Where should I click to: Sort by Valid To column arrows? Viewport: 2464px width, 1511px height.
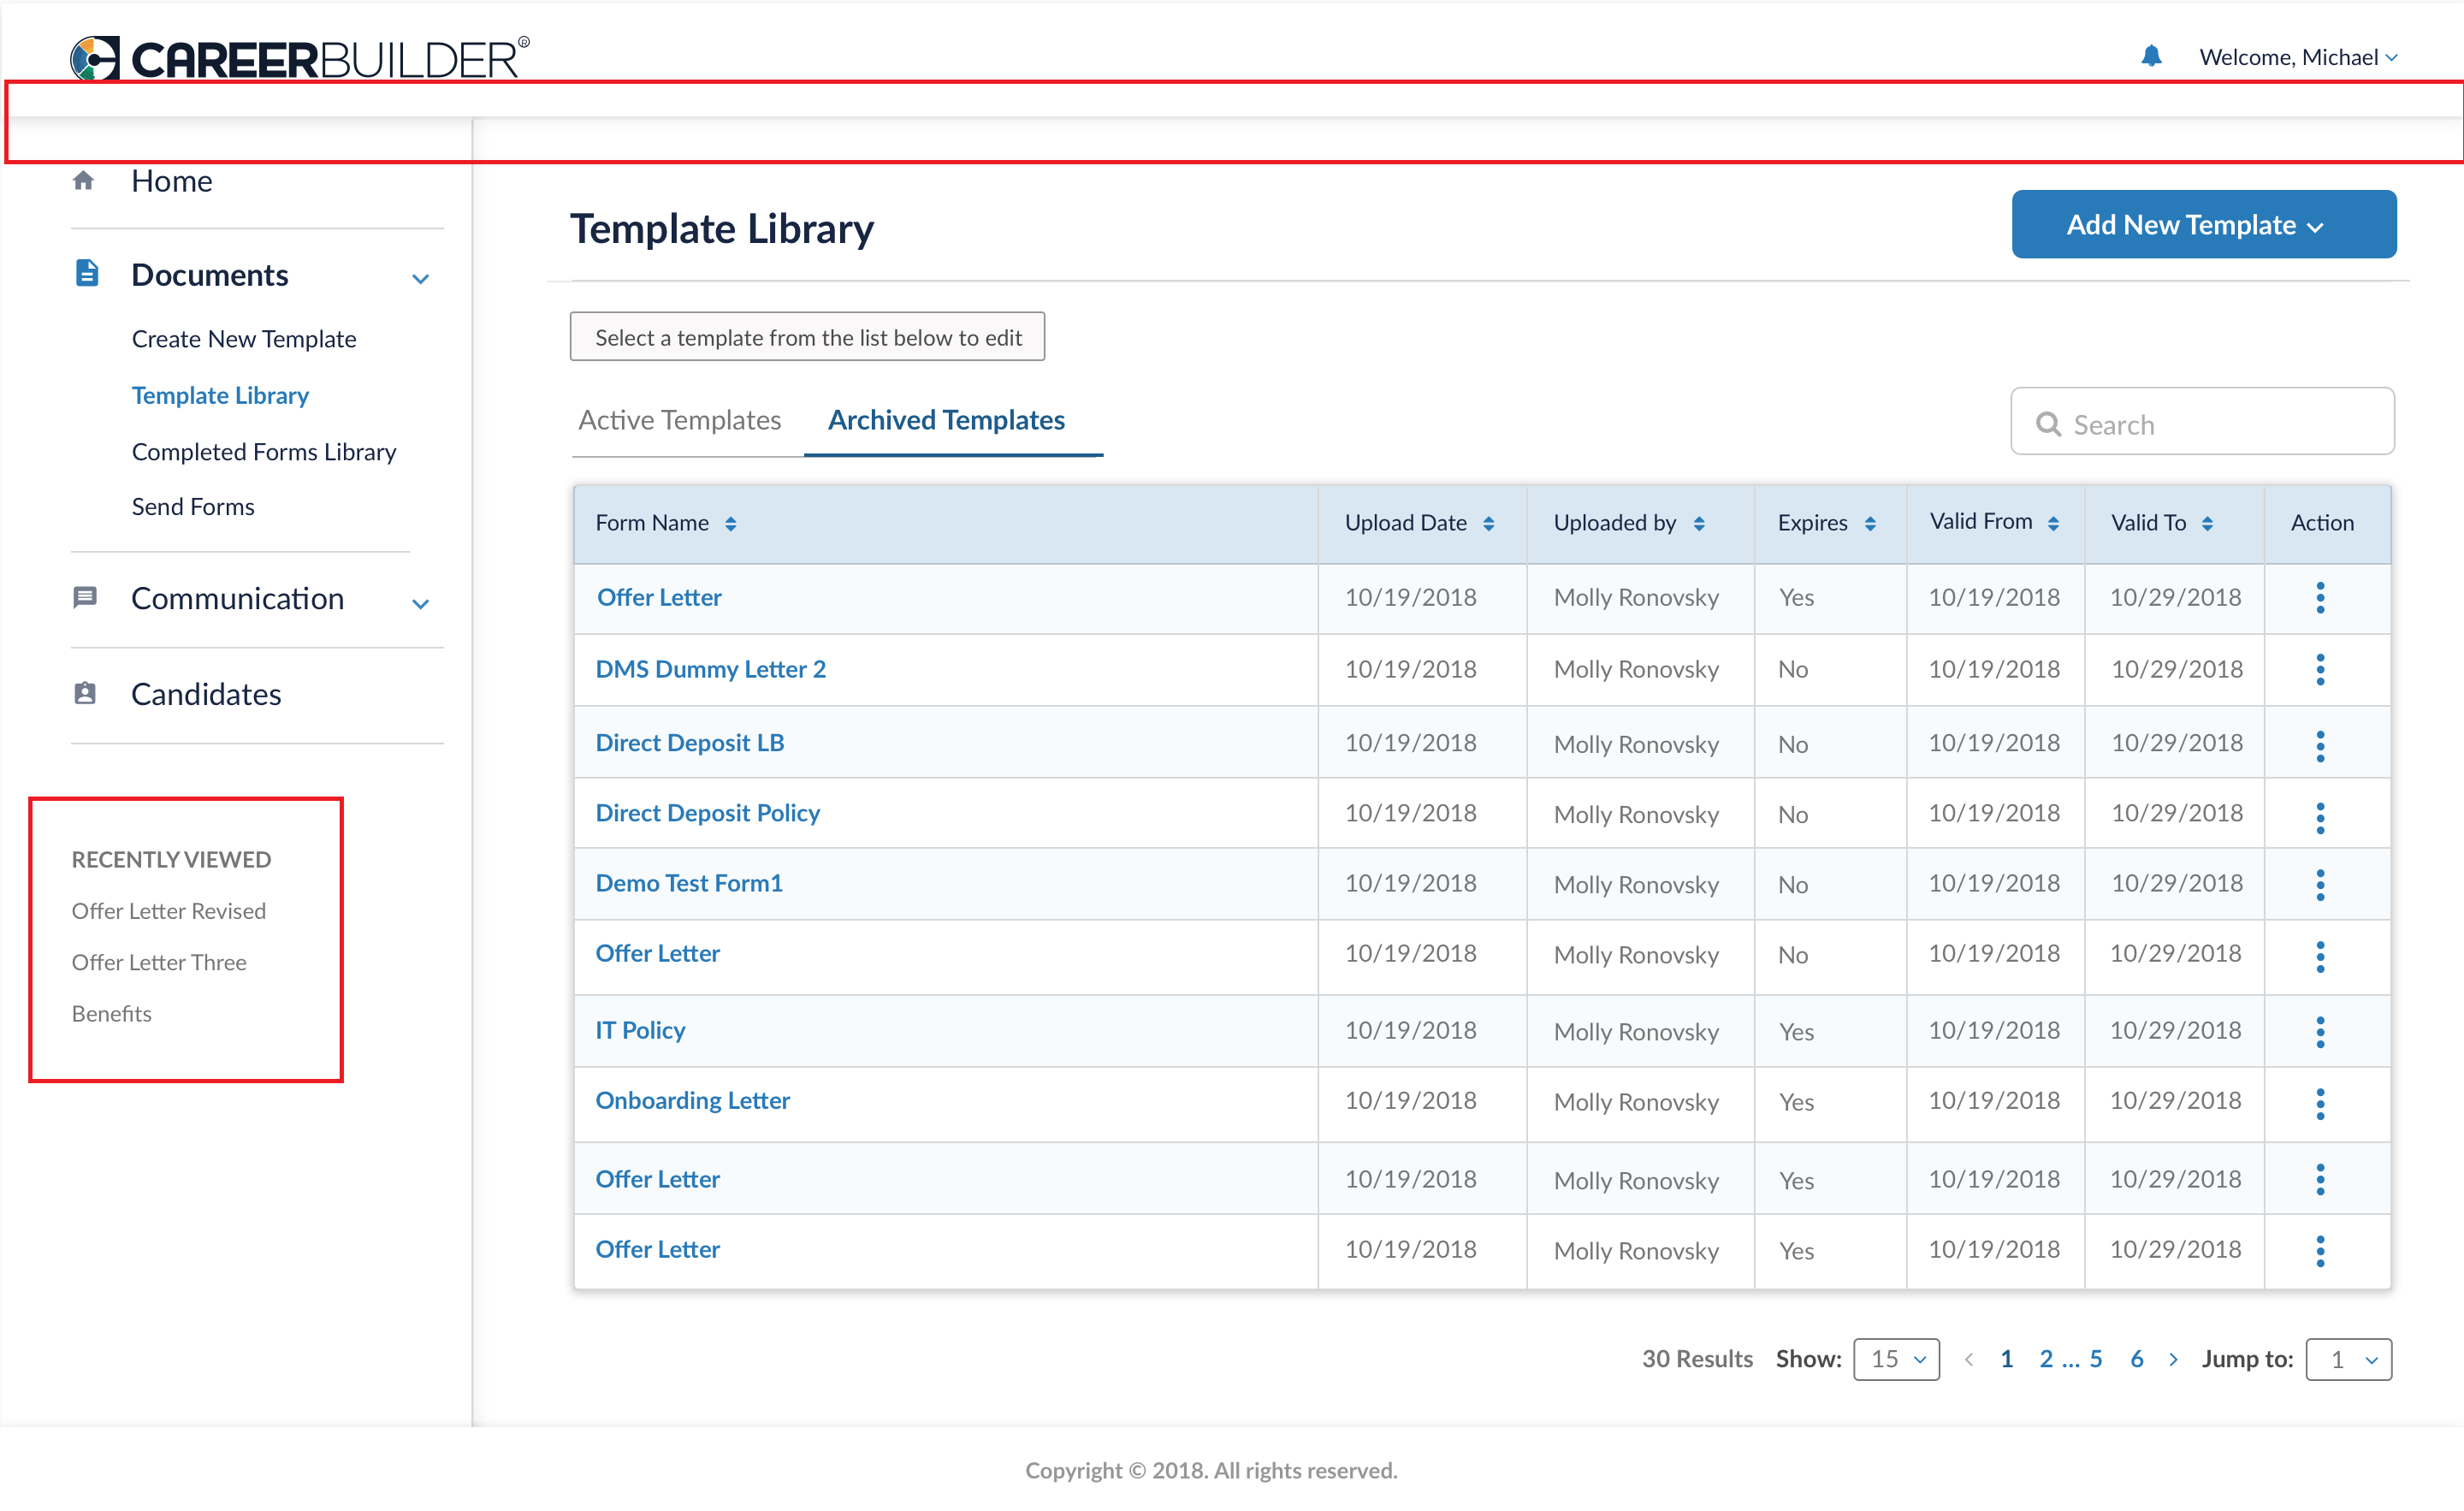click(x=2207, y=524)
